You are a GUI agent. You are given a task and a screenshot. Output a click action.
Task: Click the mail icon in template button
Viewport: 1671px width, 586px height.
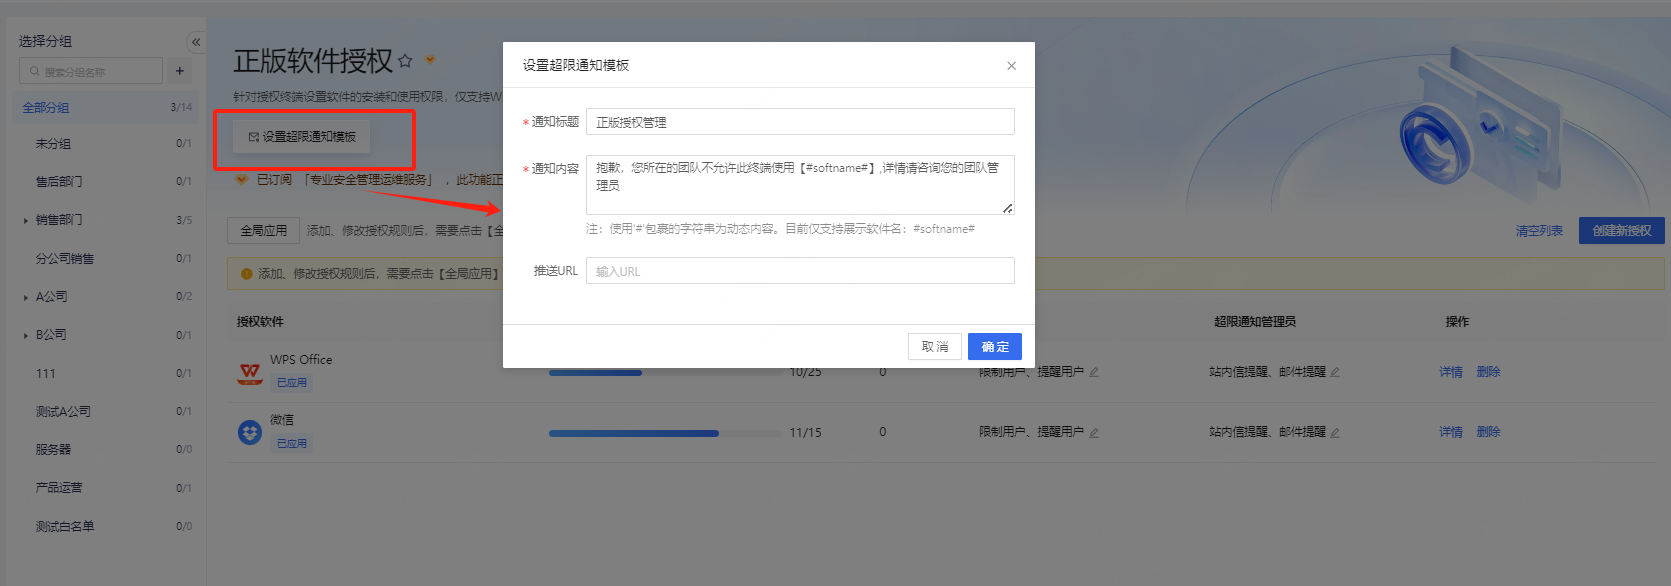point(253,137)
